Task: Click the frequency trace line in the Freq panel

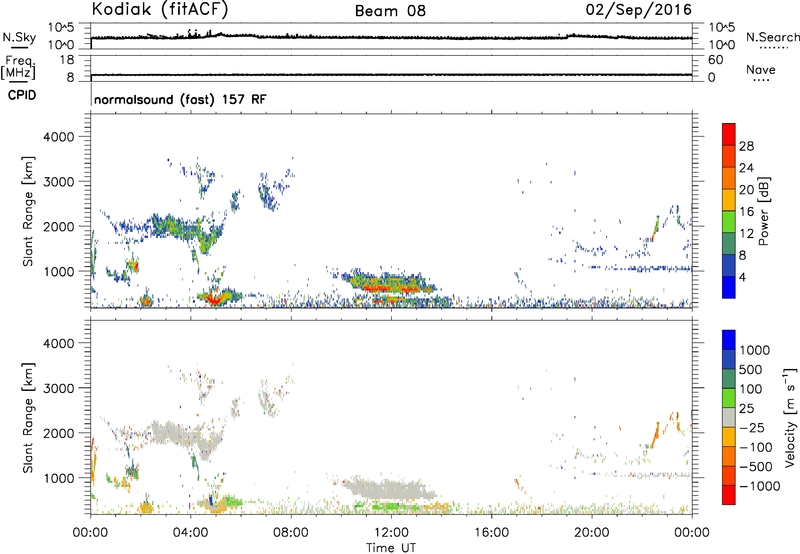Action: pyautogui.click(x=391, y=75)
